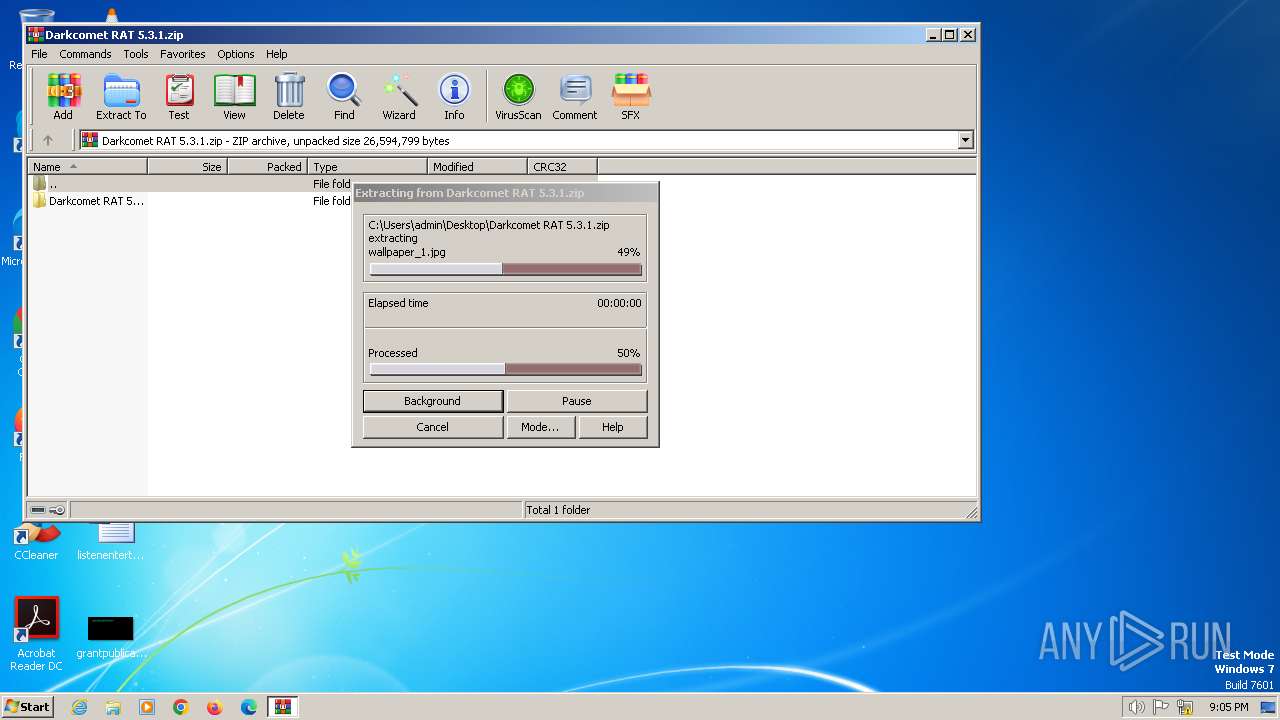Screen dimensions: 1280x720
Task: Sort by Modified column header
Action: click(478, 167)
